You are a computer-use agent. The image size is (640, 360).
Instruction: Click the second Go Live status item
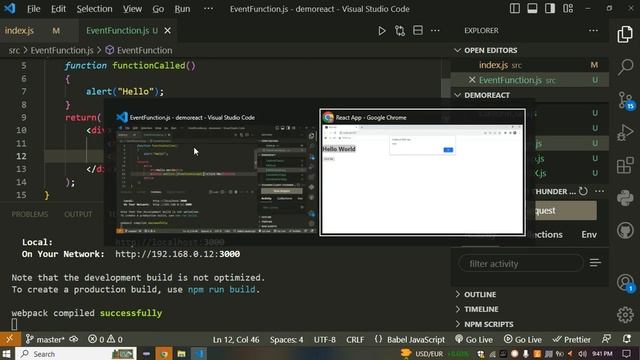(522, 340)
